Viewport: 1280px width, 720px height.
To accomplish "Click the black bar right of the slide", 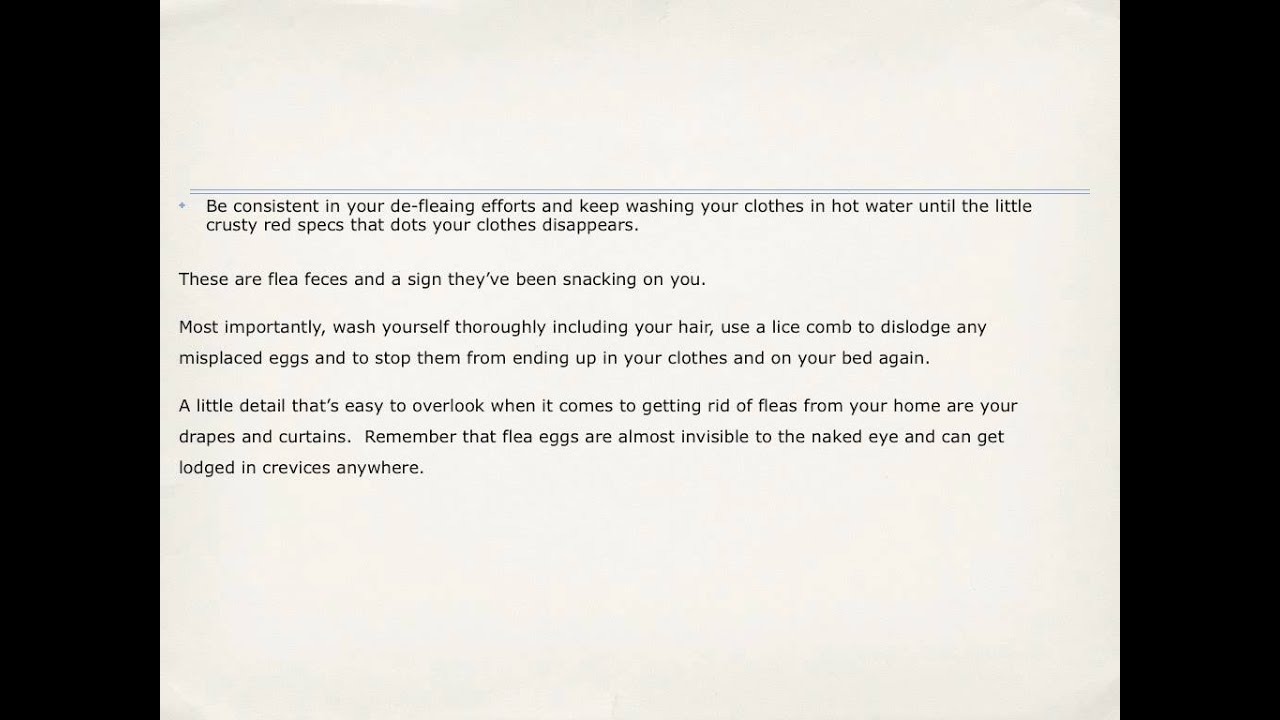I will tap(1200, 360).
